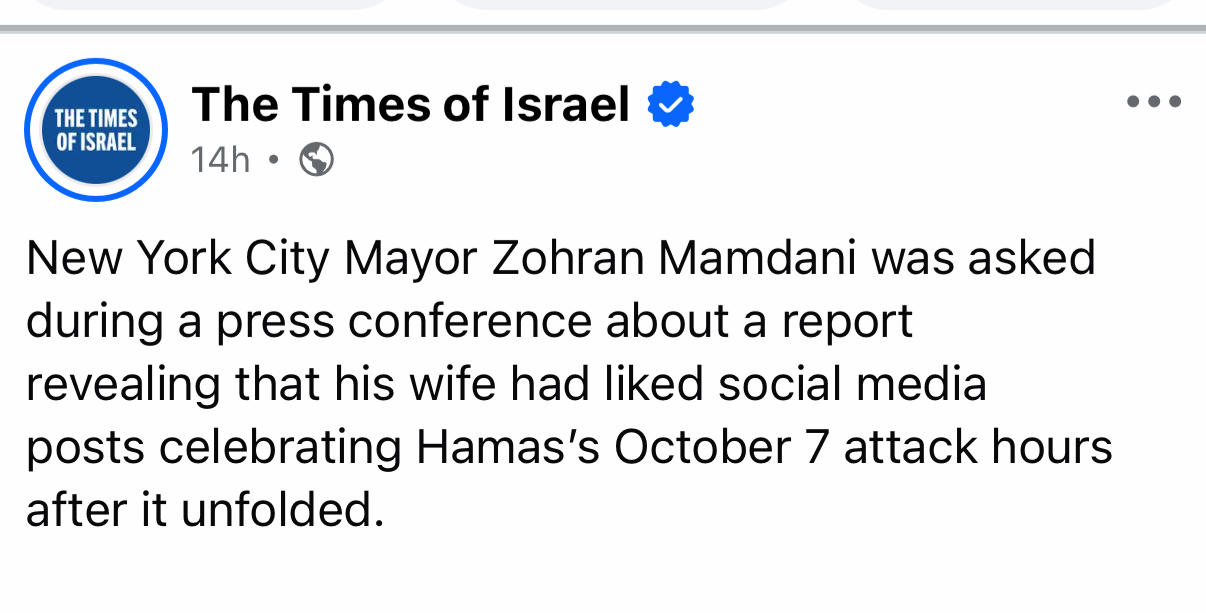The height and width of the screenshot is (613, 1206).
Task: Open The Times of Israel profile picture
Action: [95, 130]
